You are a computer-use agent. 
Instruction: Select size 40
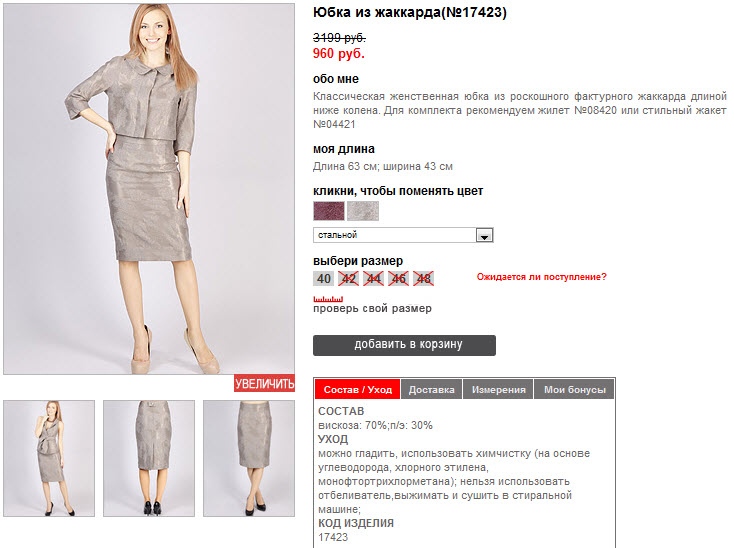point(323,278)
